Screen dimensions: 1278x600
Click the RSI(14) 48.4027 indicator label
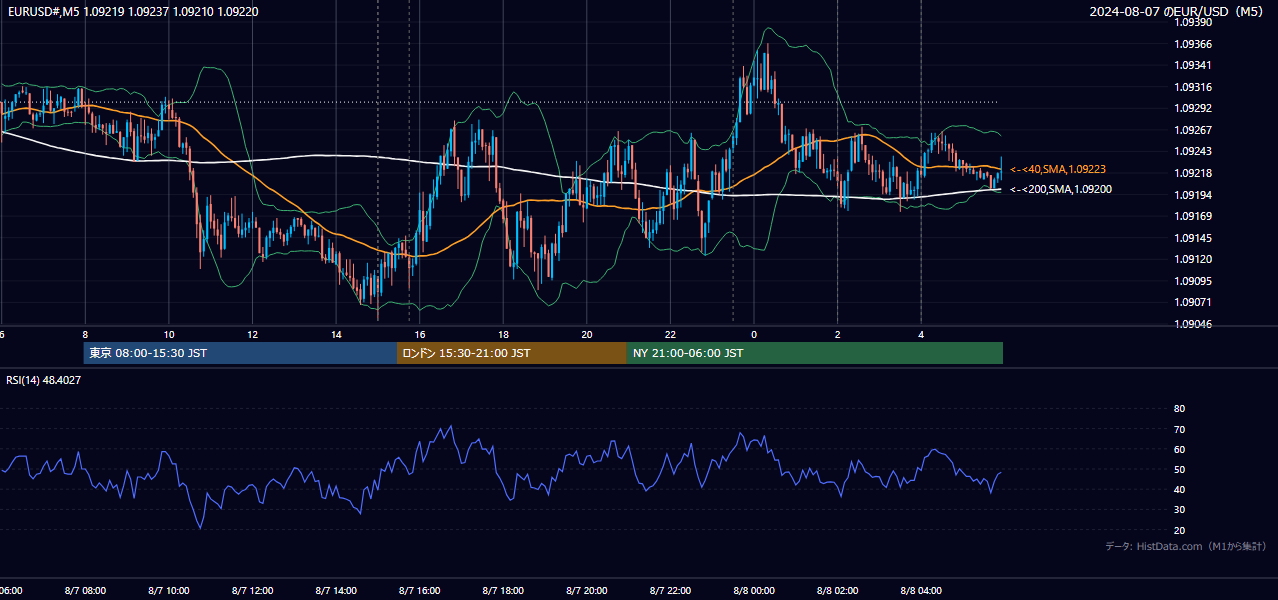pyautogui.click(x=44, y=380)
